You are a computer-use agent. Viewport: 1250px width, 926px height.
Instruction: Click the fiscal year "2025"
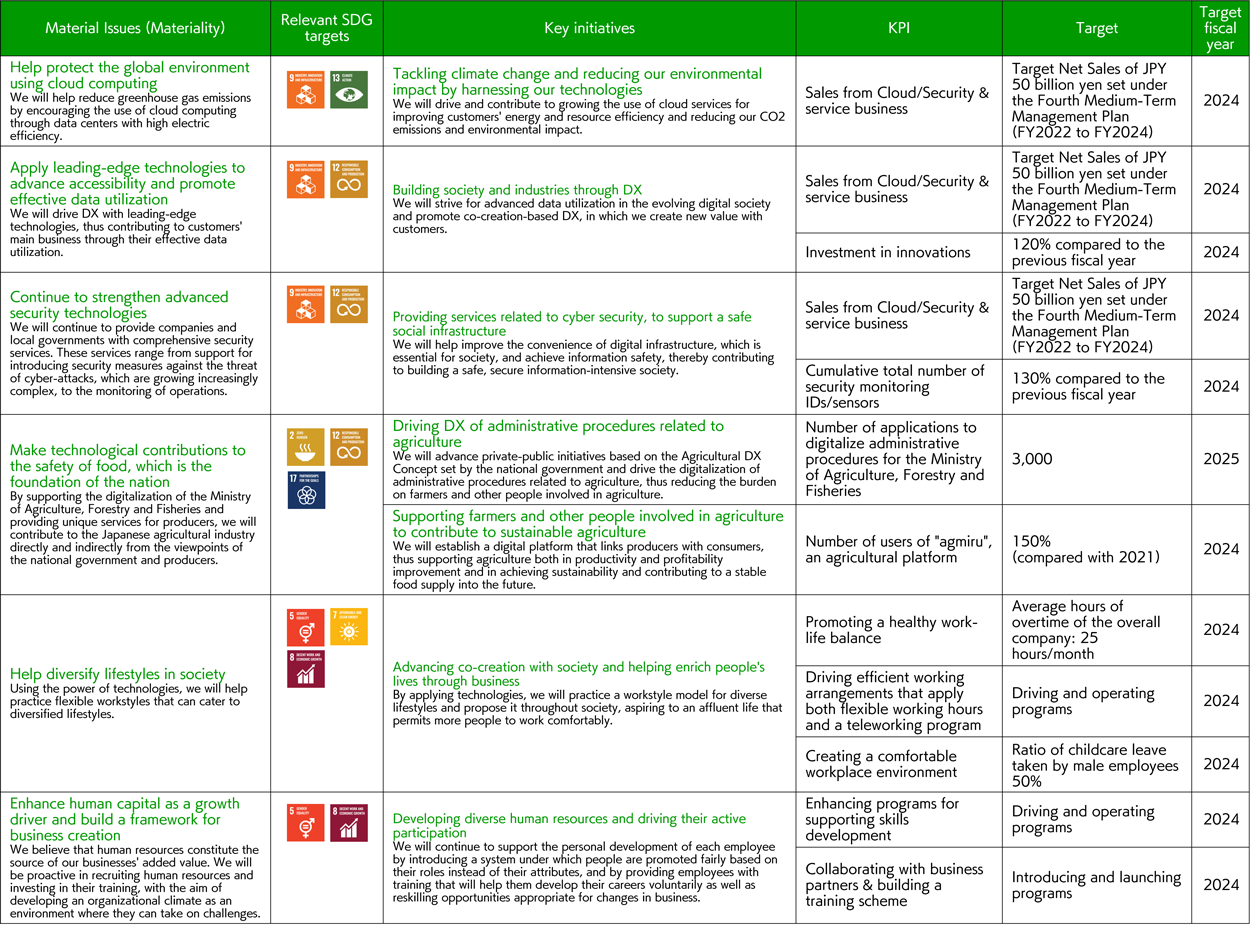pyautogui.click(x=1221, y=460)
